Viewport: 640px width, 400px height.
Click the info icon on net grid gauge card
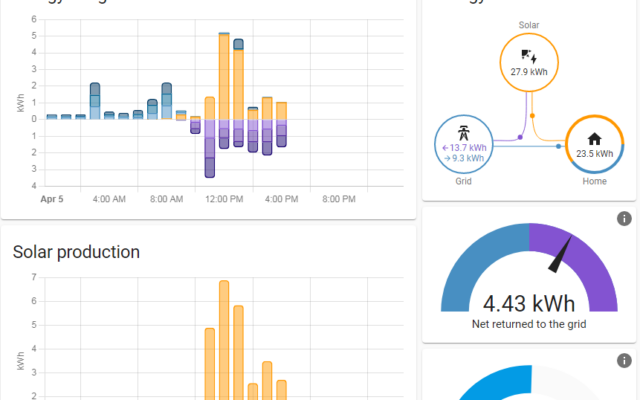click(x=624, y=219)
